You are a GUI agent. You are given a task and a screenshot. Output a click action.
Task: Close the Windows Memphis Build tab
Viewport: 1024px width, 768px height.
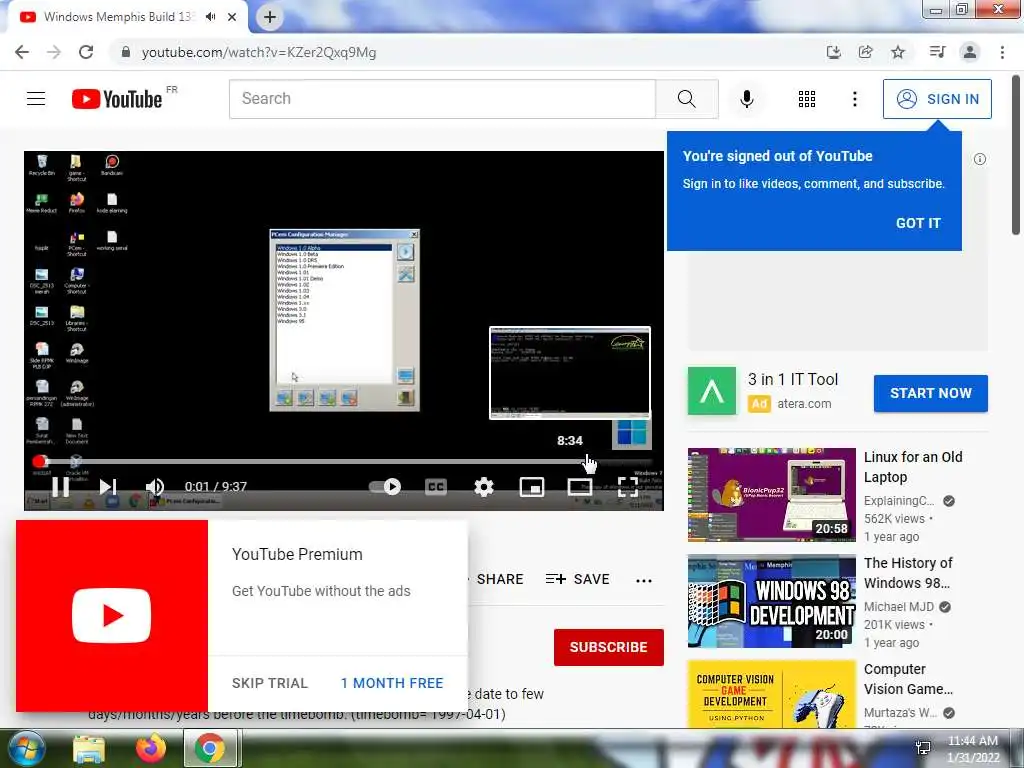point(232,17)
